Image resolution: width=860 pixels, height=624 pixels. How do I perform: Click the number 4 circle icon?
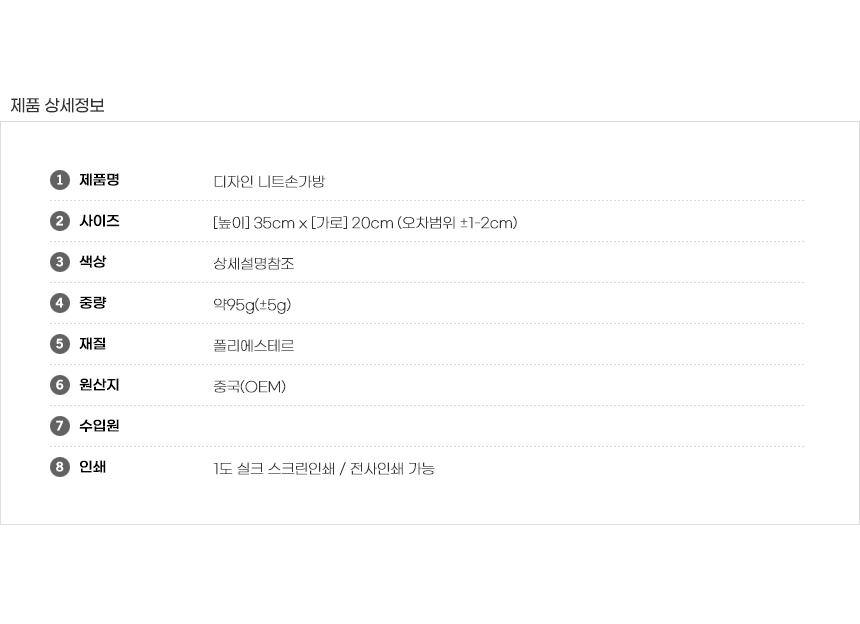pos(60,303)
